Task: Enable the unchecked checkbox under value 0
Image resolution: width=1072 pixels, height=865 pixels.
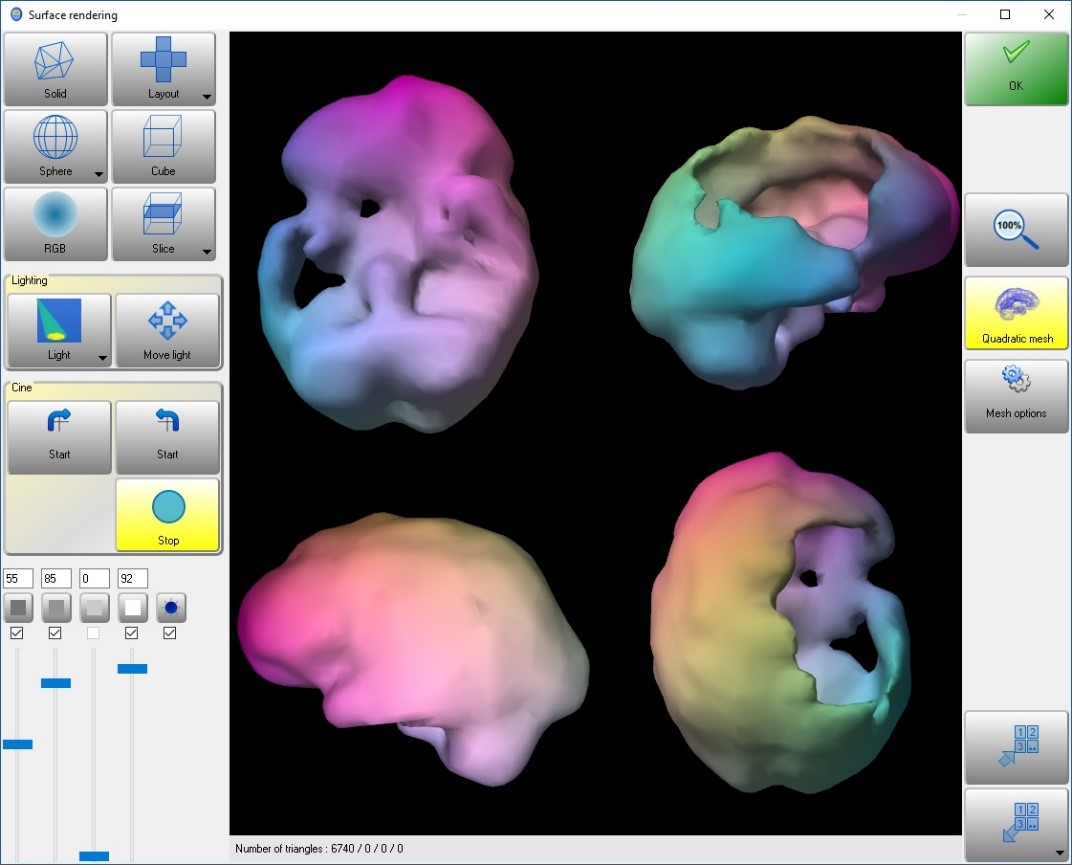Action: 93,633
